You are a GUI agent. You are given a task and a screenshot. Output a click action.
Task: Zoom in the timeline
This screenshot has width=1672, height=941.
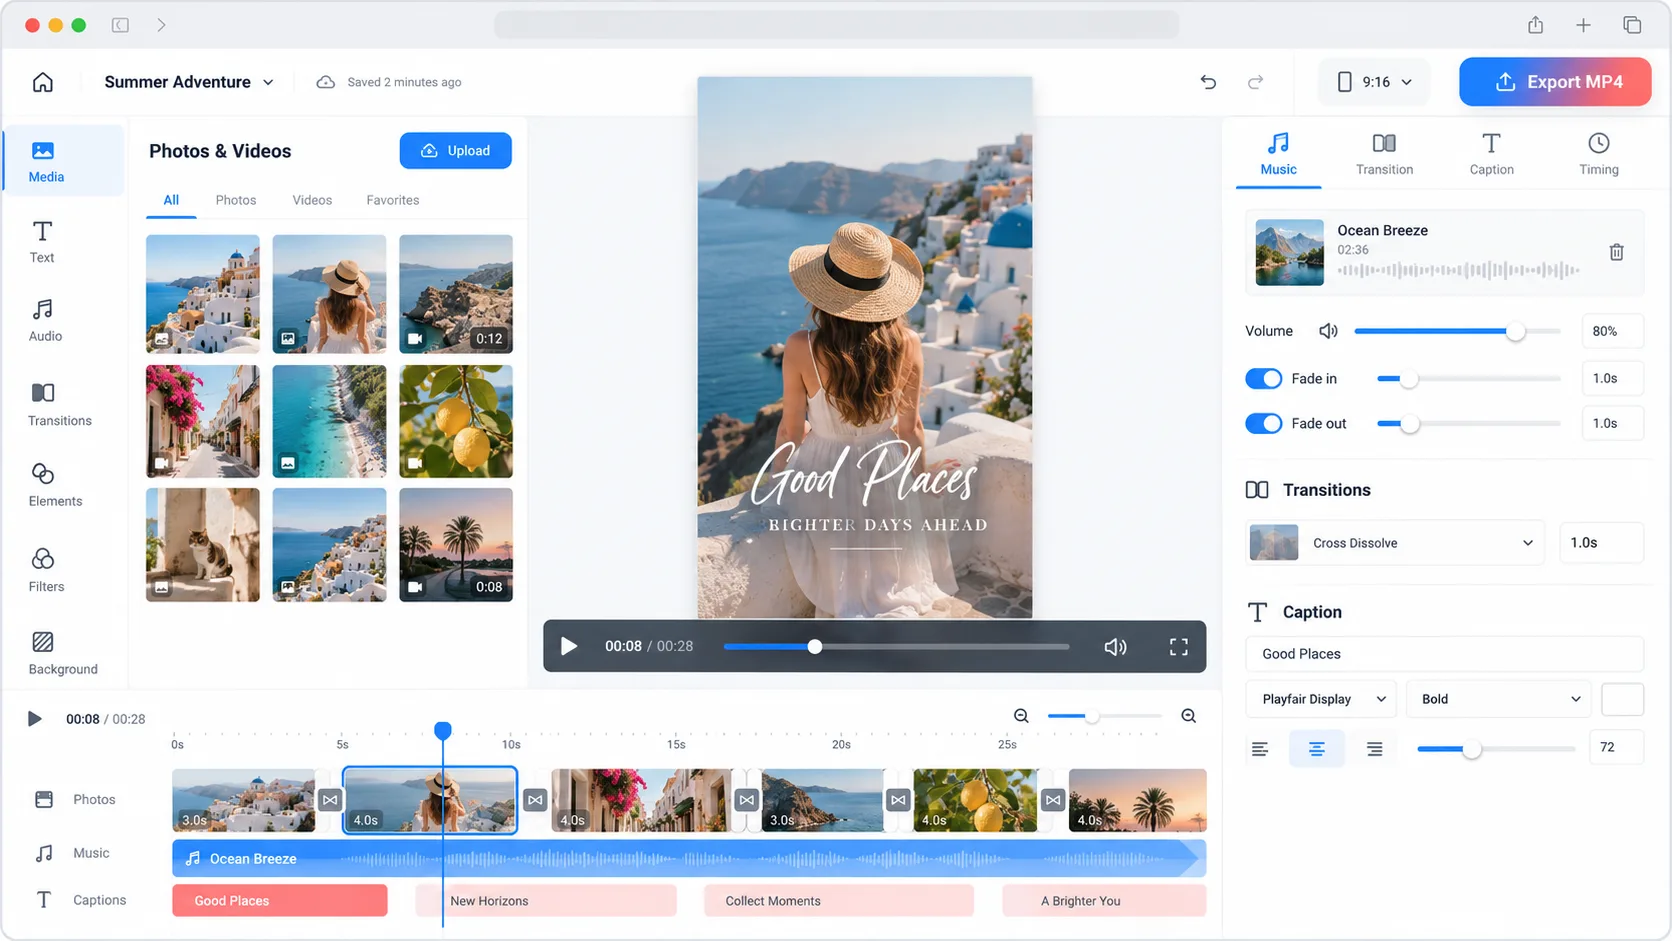click(x=1189, y=716)
